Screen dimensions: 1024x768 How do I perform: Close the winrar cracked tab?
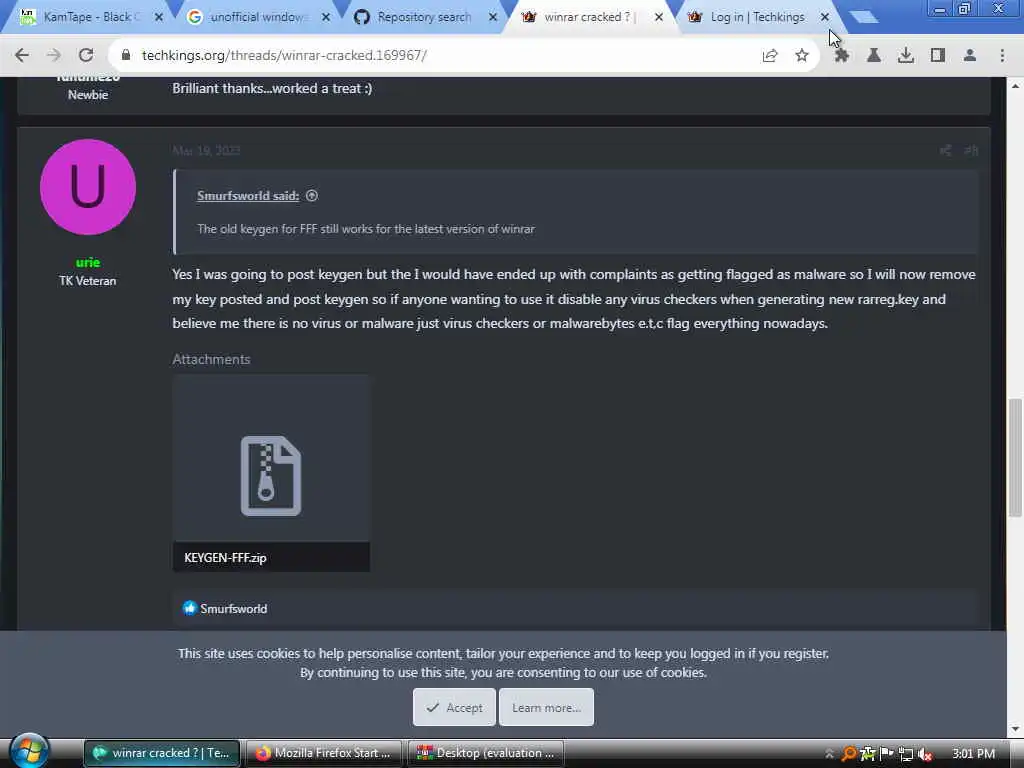pos(659,18)
